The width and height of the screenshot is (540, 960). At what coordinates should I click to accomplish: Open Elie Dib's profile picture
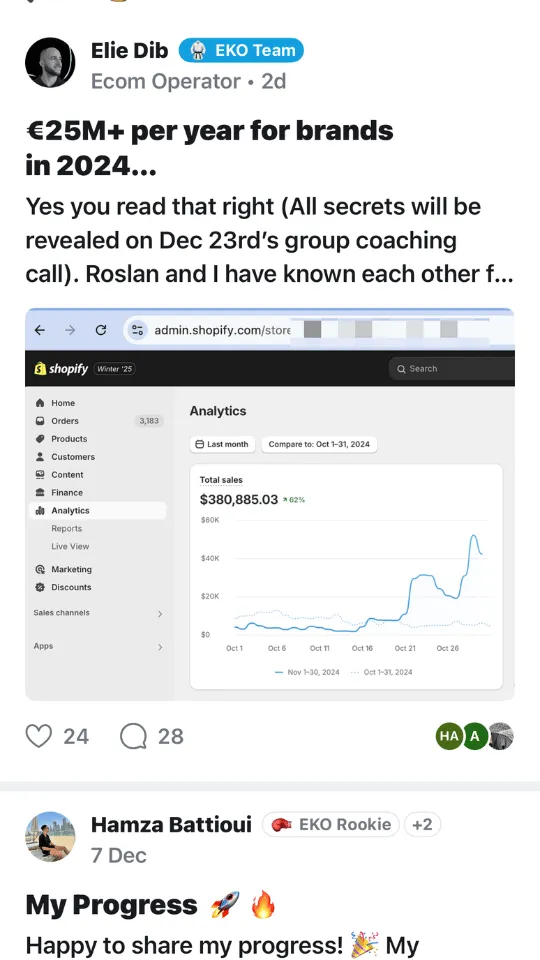coord(50,62)
